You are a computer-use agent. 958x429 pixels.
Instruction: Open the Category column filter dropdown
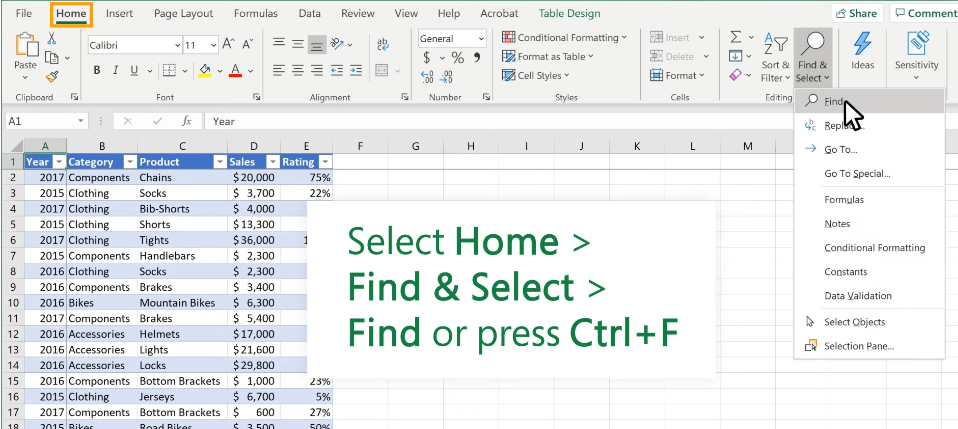(129, 162)
